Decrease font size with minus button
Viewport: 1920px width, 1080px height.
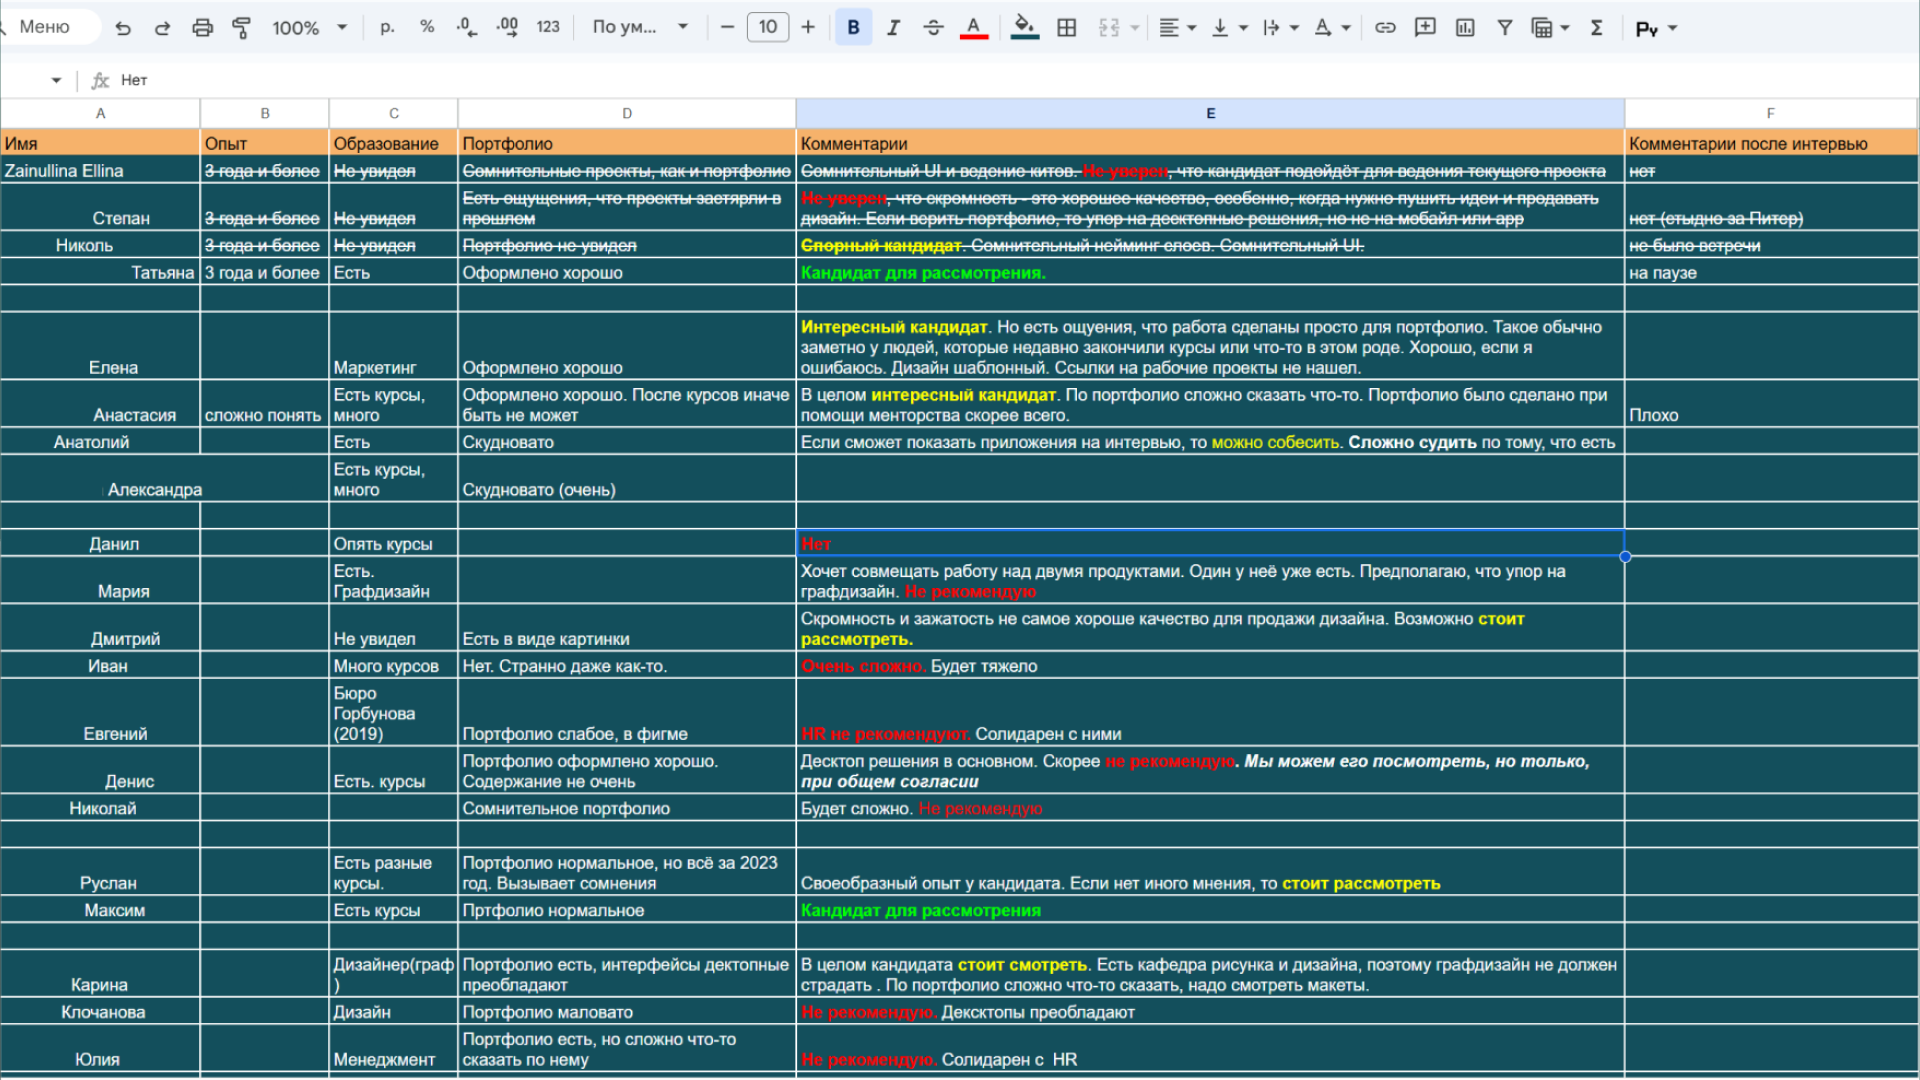(x=727, y=27)
